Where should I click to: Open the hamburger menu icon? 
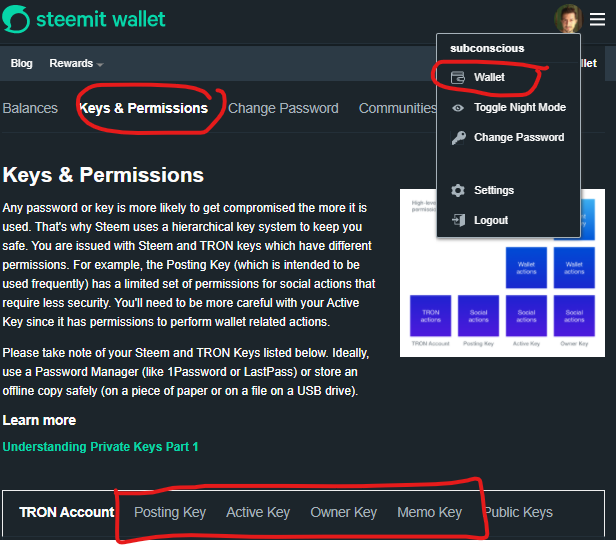pos(597,17)
